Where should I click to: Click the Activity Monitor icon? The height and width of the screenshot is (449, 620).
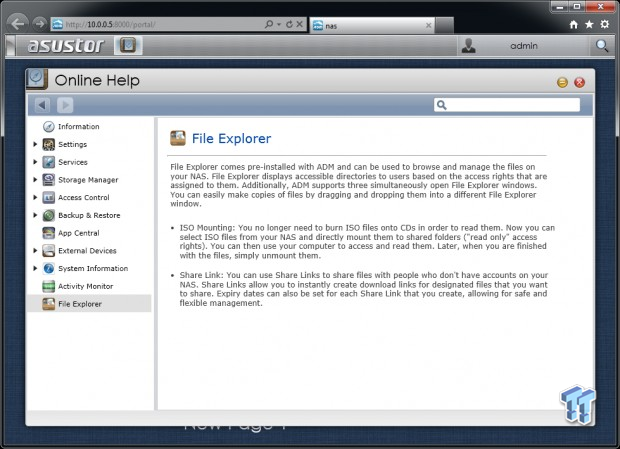pyautogui.click(x=49, y=286)
